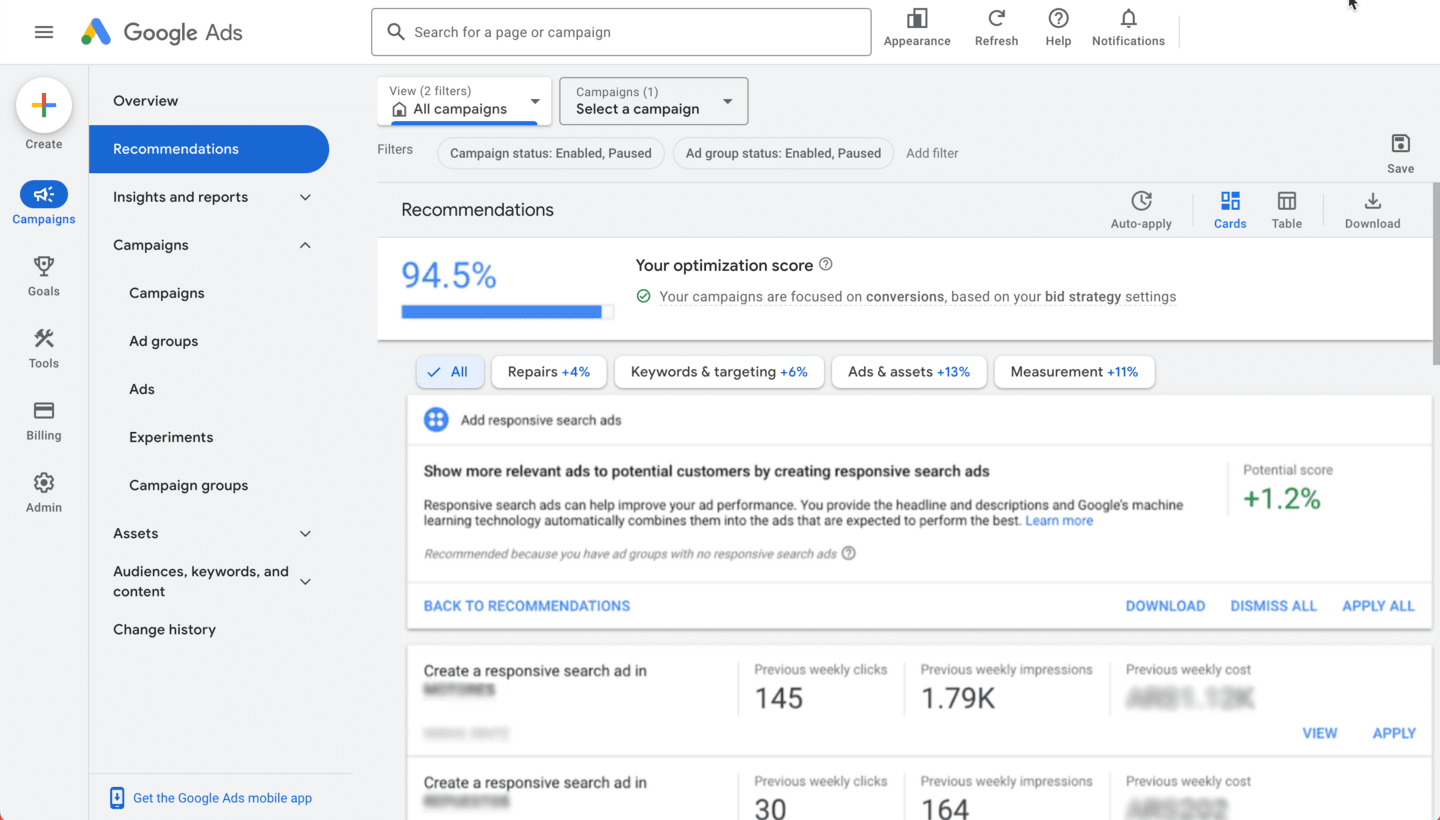
Task: Click the optimization score progress bar
Action: [507, 312]
